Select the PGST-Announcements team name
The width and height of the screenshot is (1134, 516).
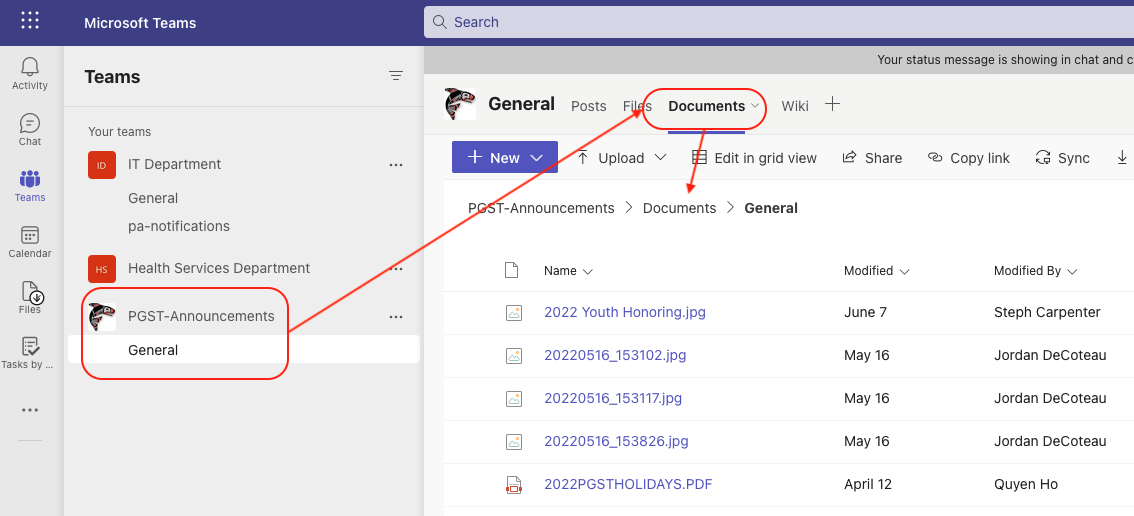(x=201, y=316)
